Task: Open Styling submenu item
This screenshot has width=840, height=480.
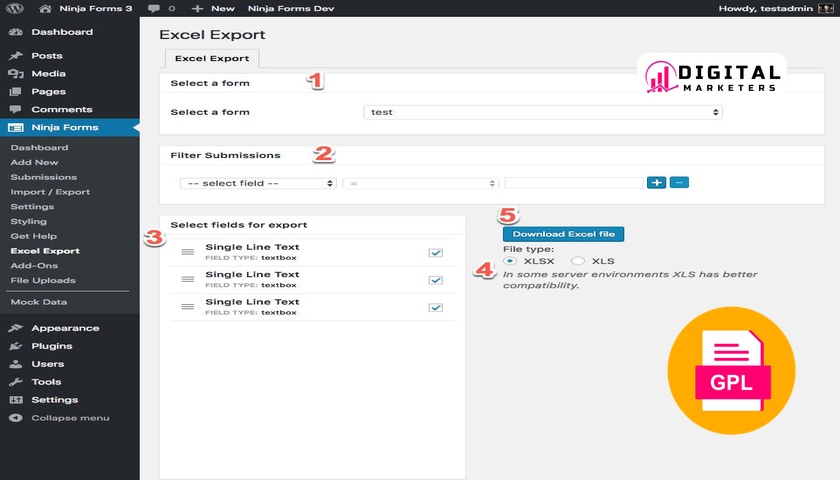Action: pyautogui.click(x=28, y=221)
